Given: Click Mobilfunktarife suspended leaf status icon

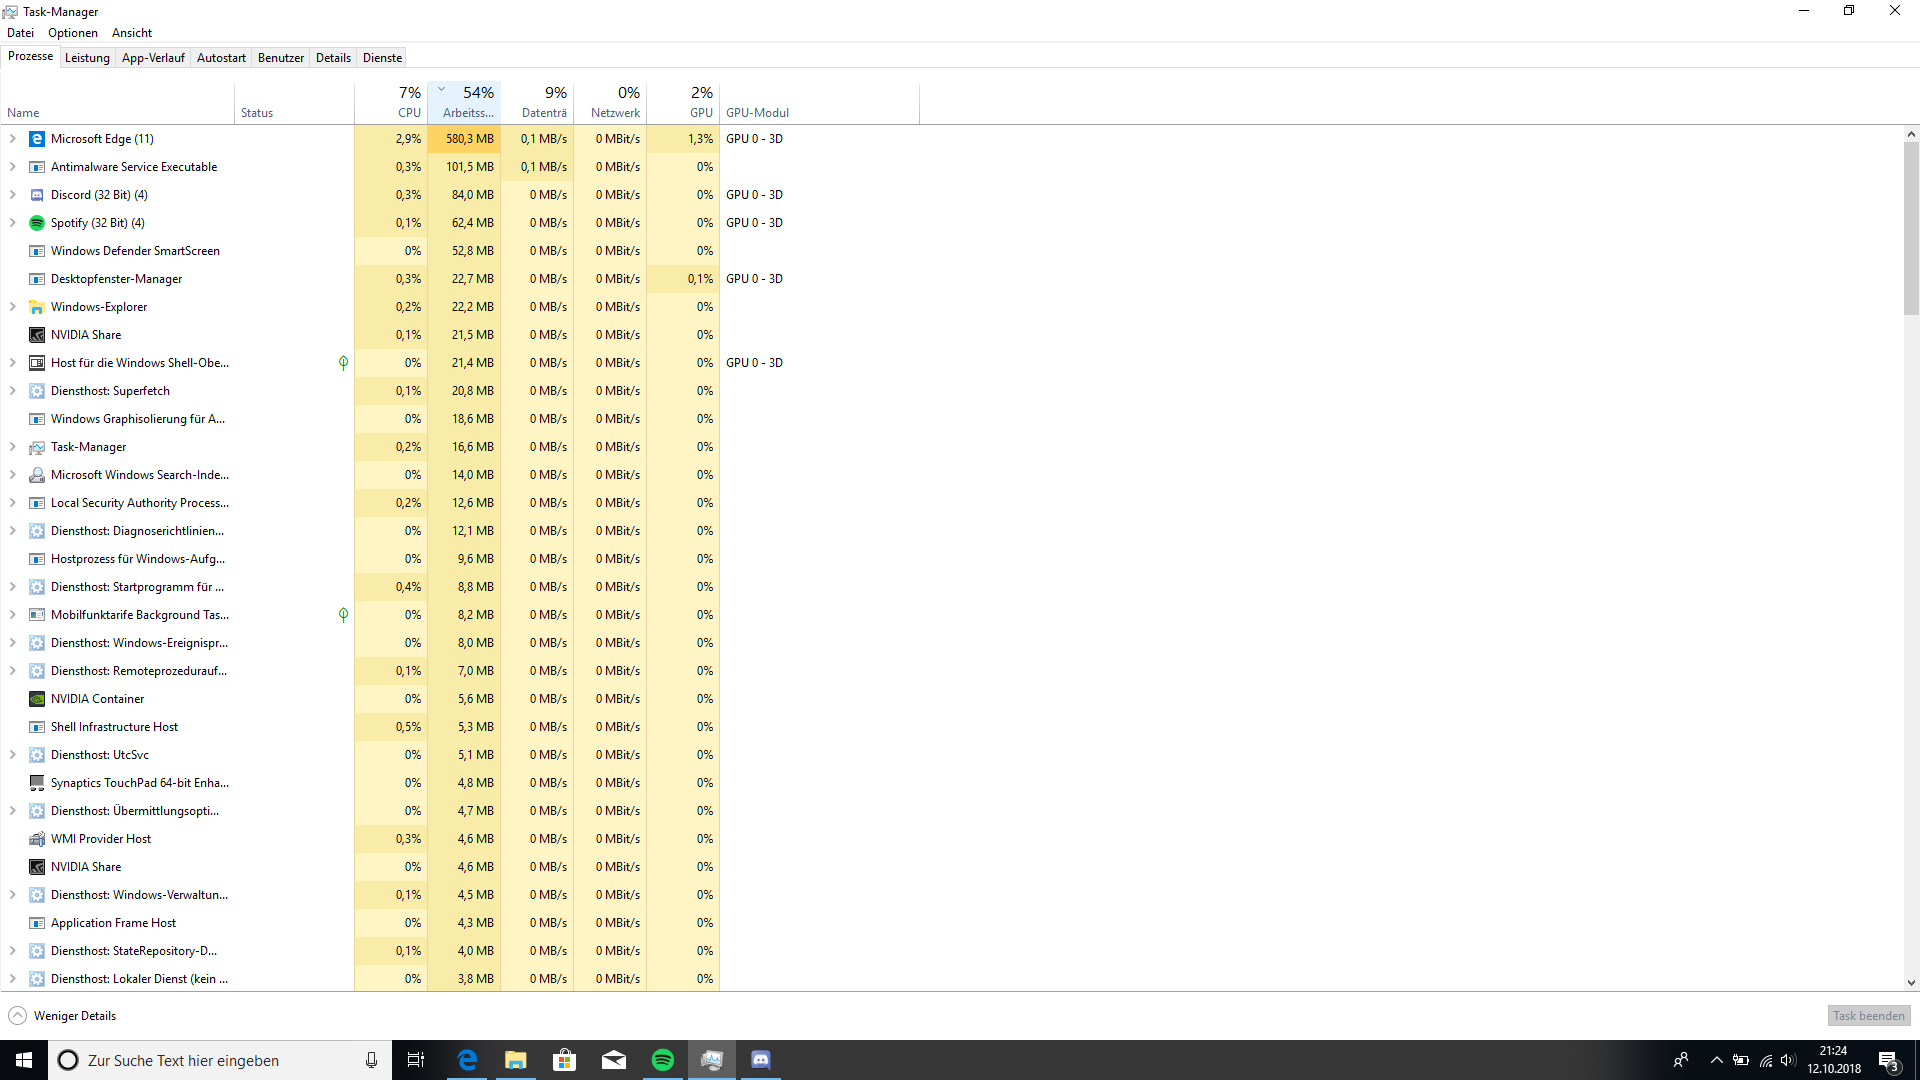Looking at the screenshot, I should tap(343, 615).
